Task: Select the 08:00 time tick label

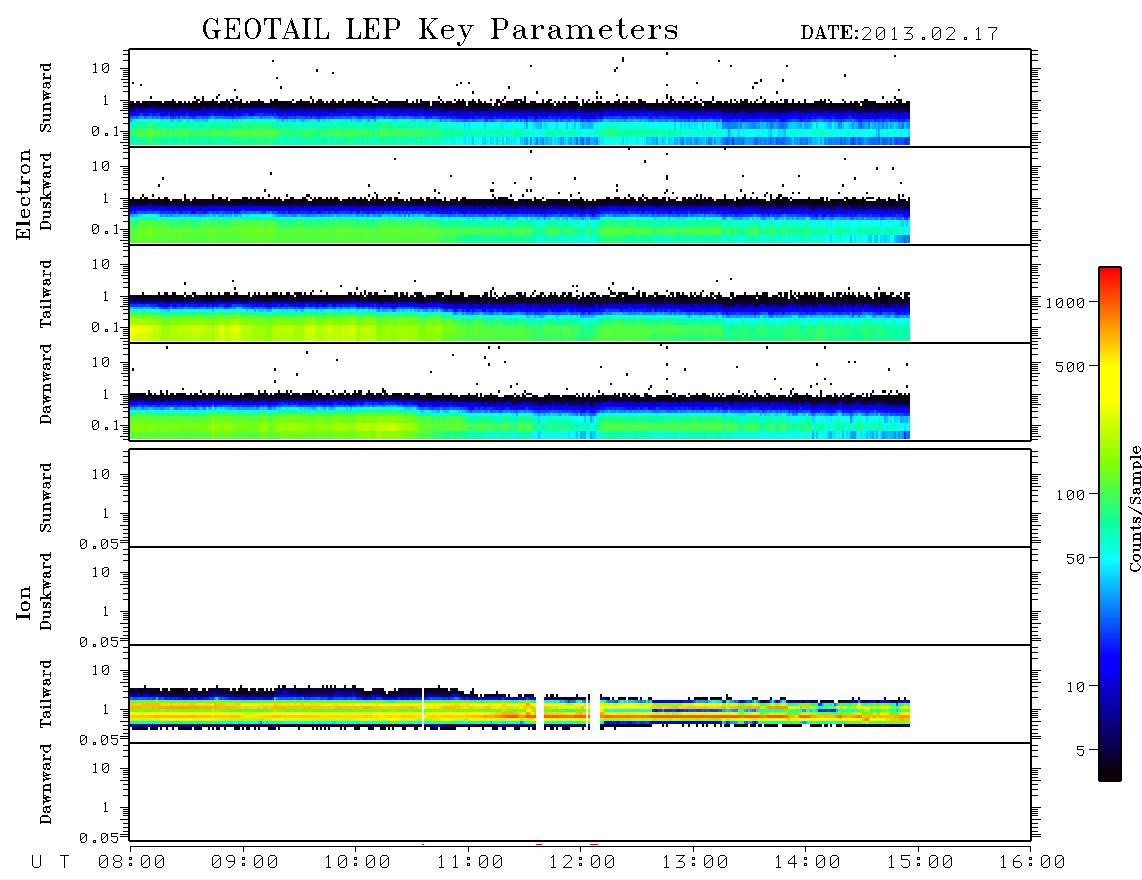Action: 132,862
